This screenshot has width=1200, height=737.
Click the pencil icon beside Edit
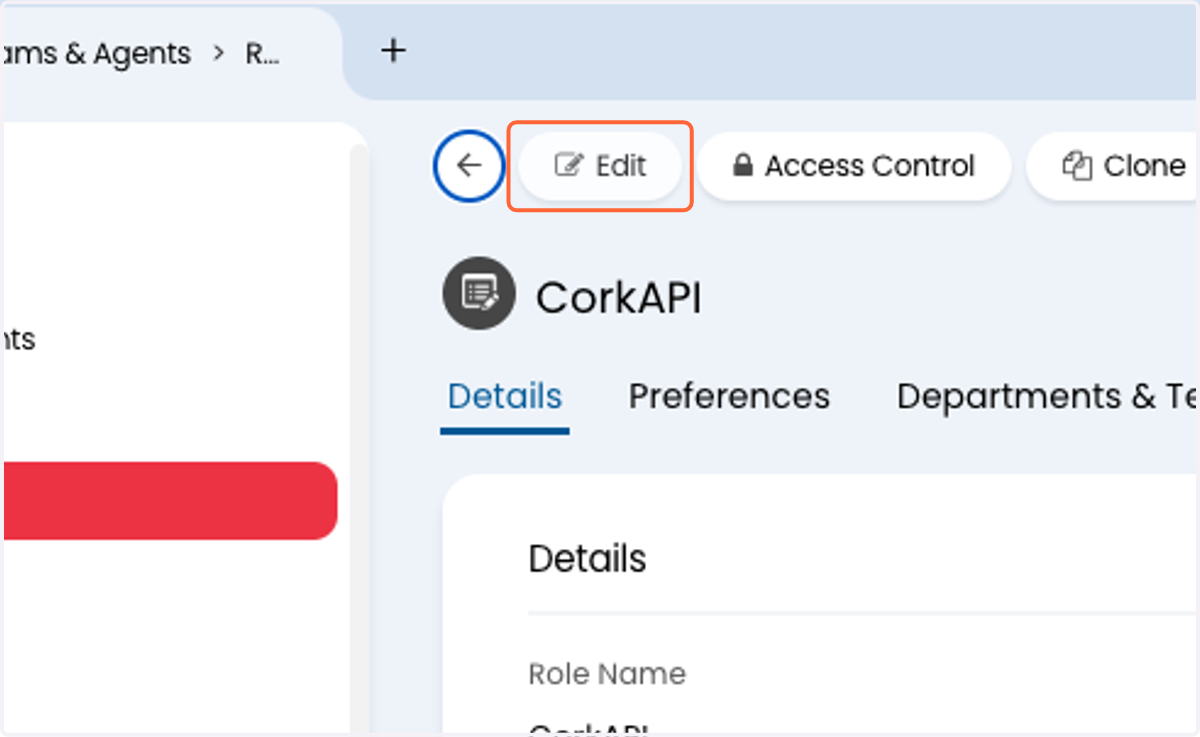[568, 166]
